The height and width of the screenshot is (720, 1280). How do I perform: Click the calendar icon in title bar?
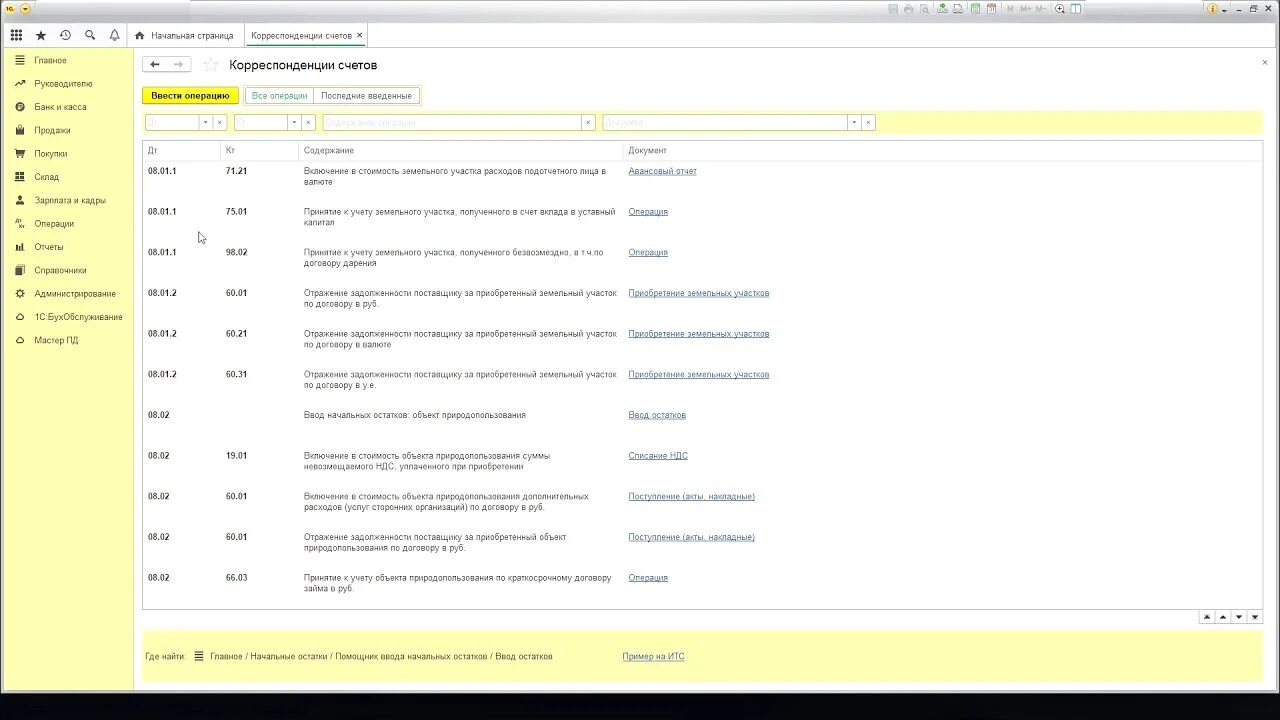click(x=991, y=8)
